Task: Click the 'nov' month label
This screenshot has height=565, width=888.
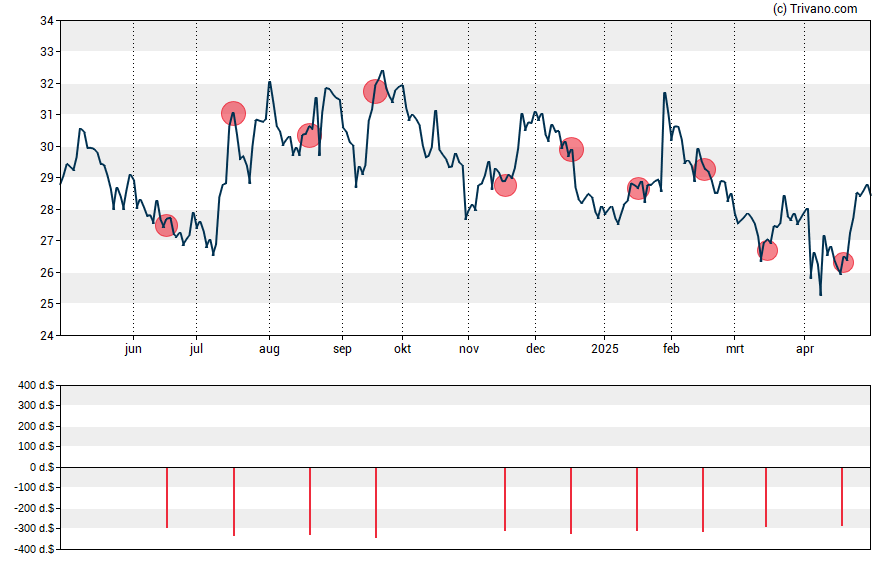Action: [469, 349]
